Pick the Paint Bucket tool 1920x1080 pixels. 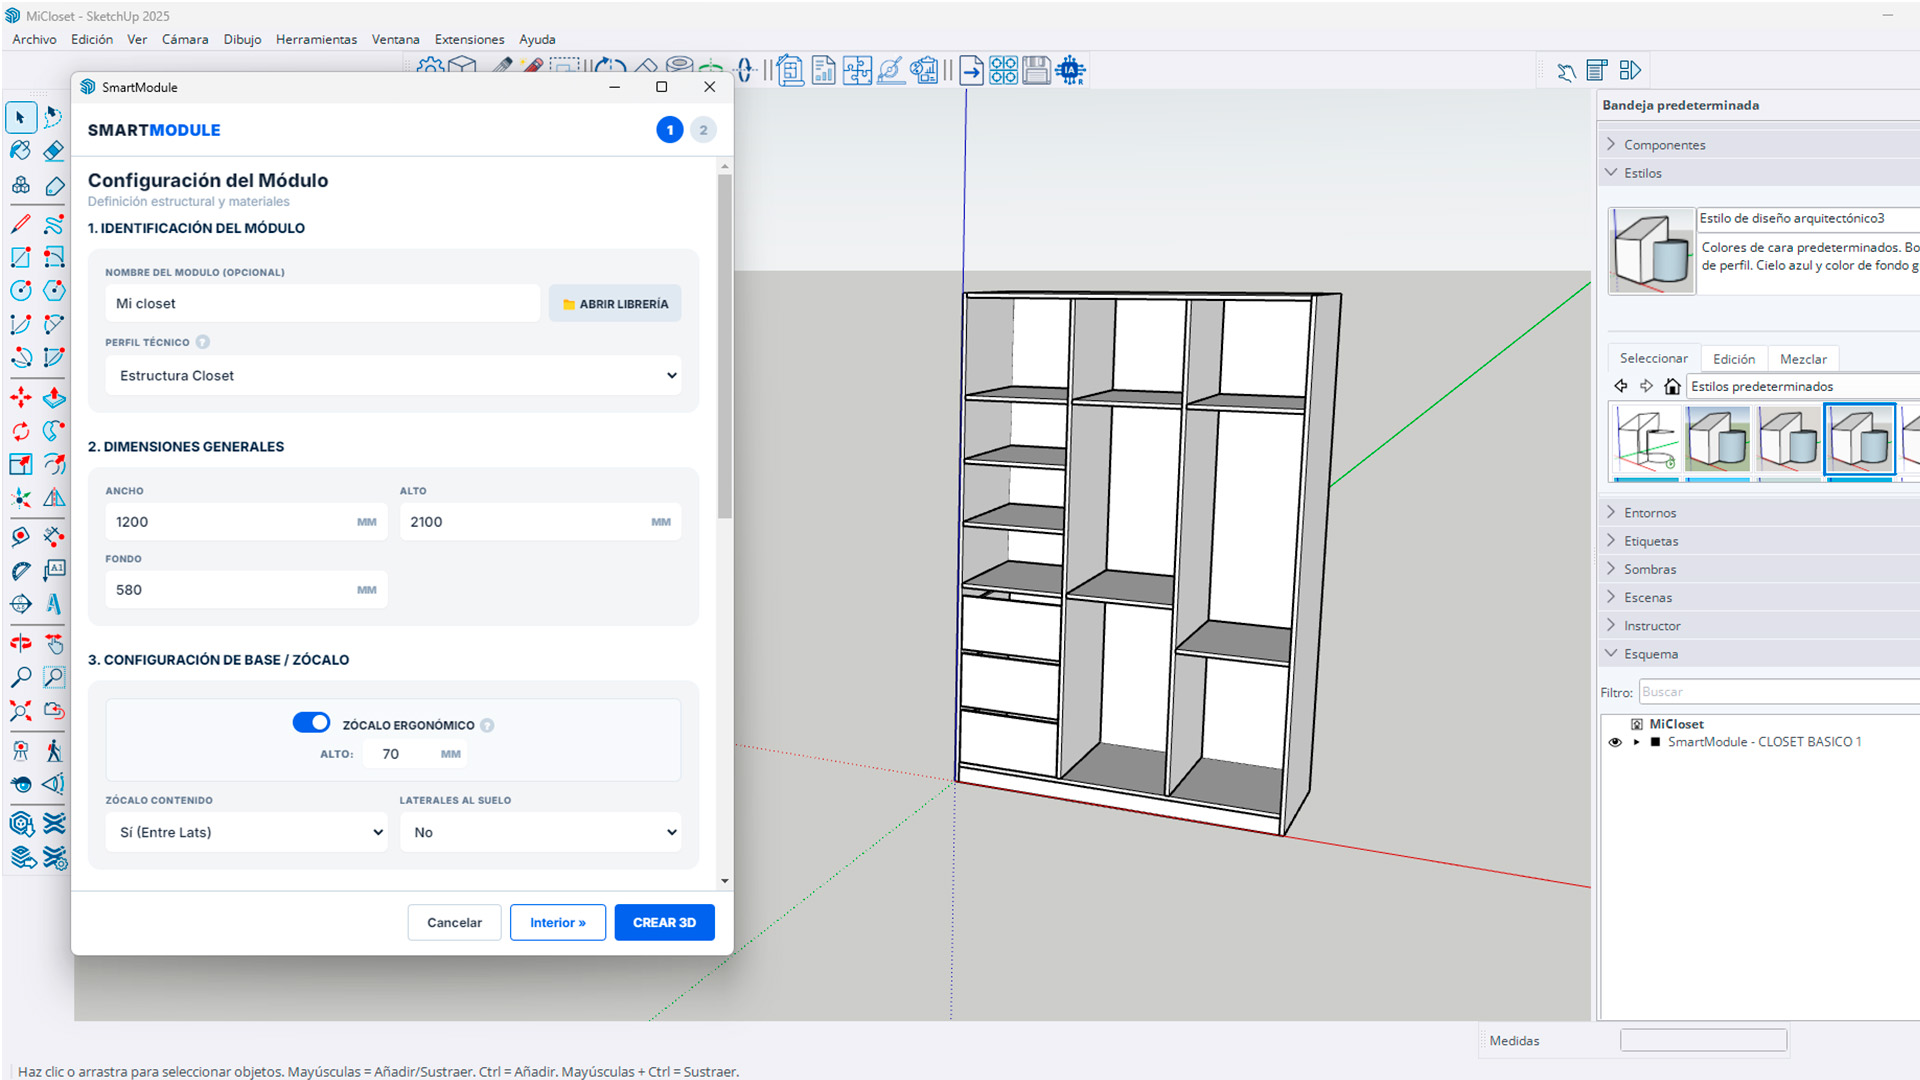coord(21,151)
